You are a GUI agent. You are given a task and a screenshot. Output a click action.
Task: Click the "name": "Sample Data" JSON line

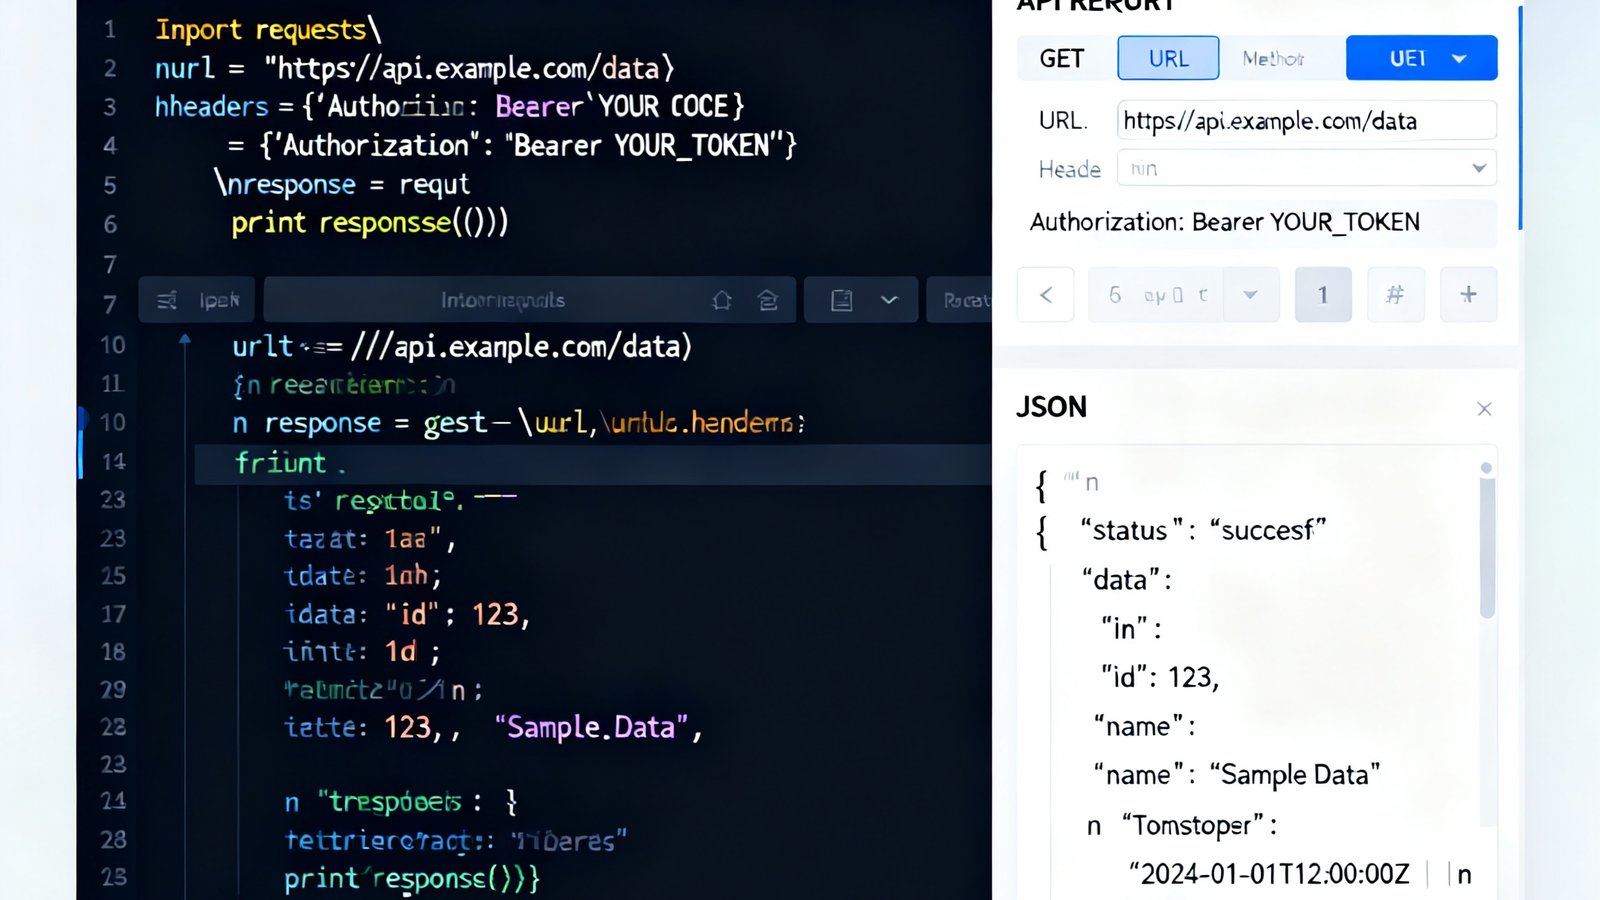coord(1237,775)
